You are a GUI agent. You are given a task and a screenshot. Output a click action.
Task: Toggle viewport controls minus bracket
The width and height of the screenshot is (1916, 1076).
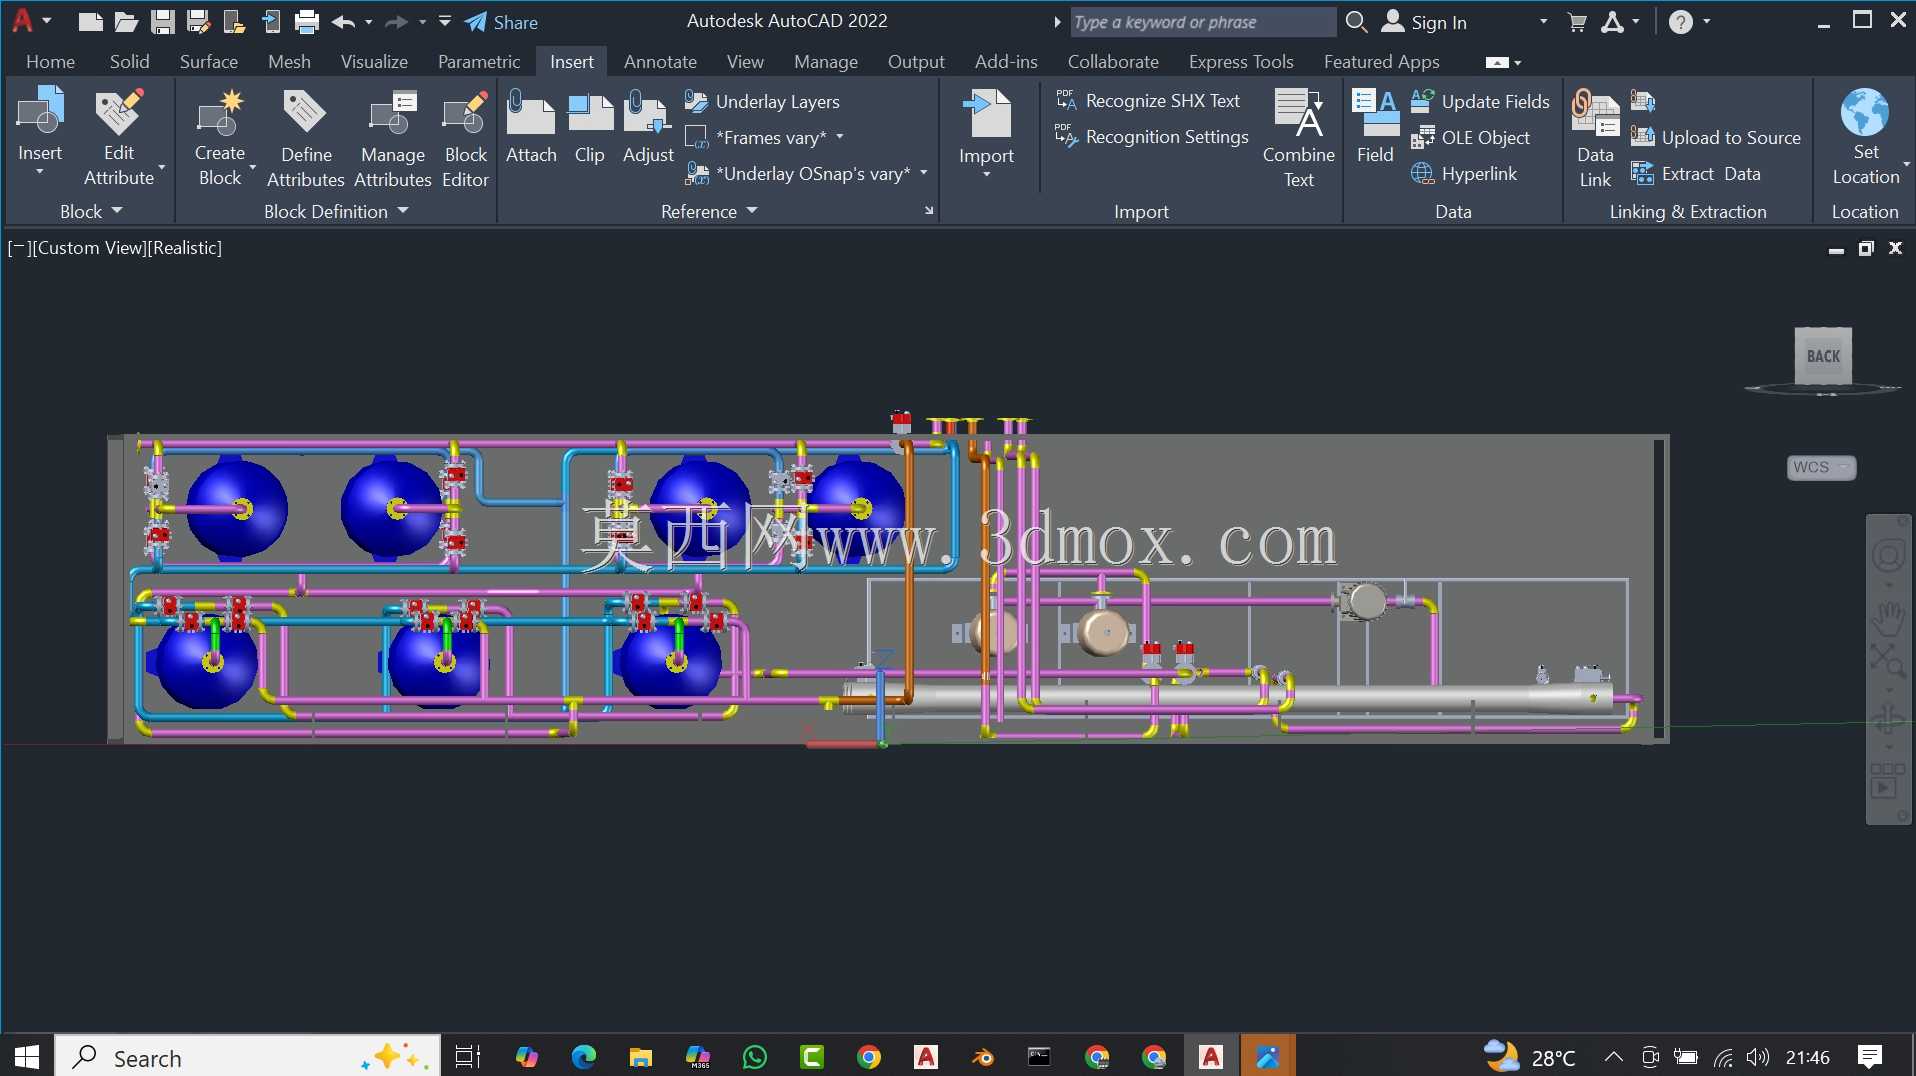pos(17,248)
